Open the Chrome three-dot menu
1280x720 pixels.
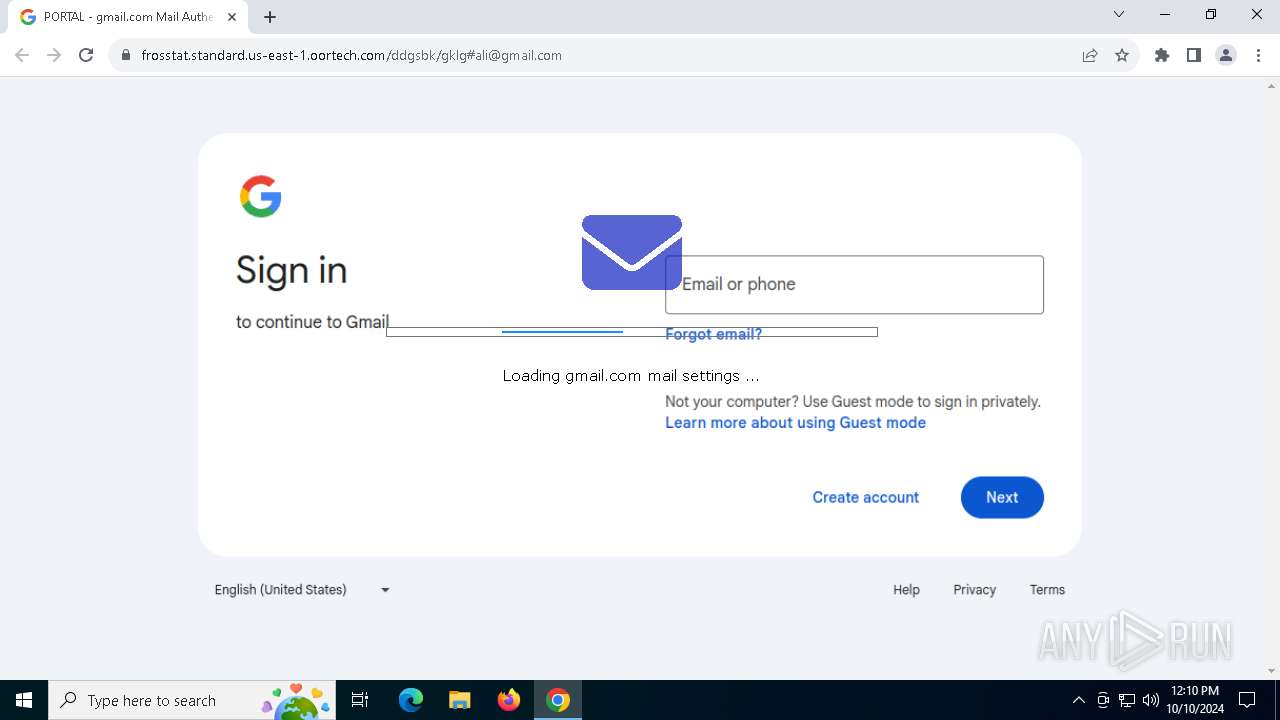(x=1258, y=55)
